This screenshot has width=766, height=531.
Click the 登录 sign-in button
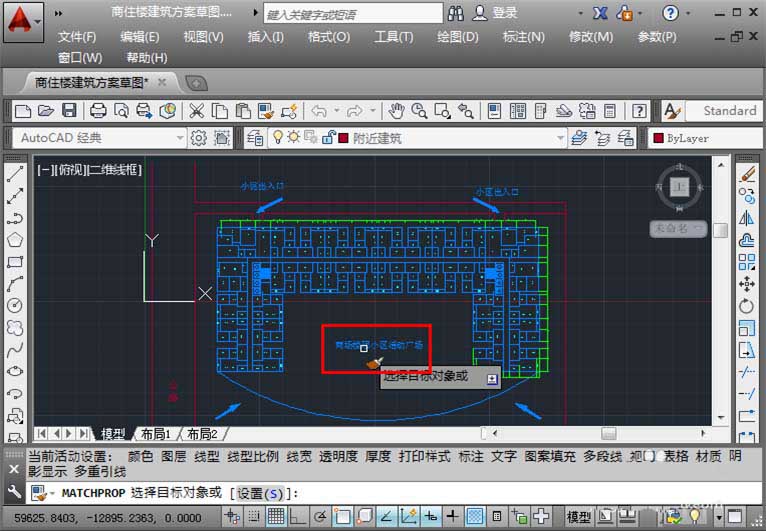pyautogui.click(x=505, y=13)
